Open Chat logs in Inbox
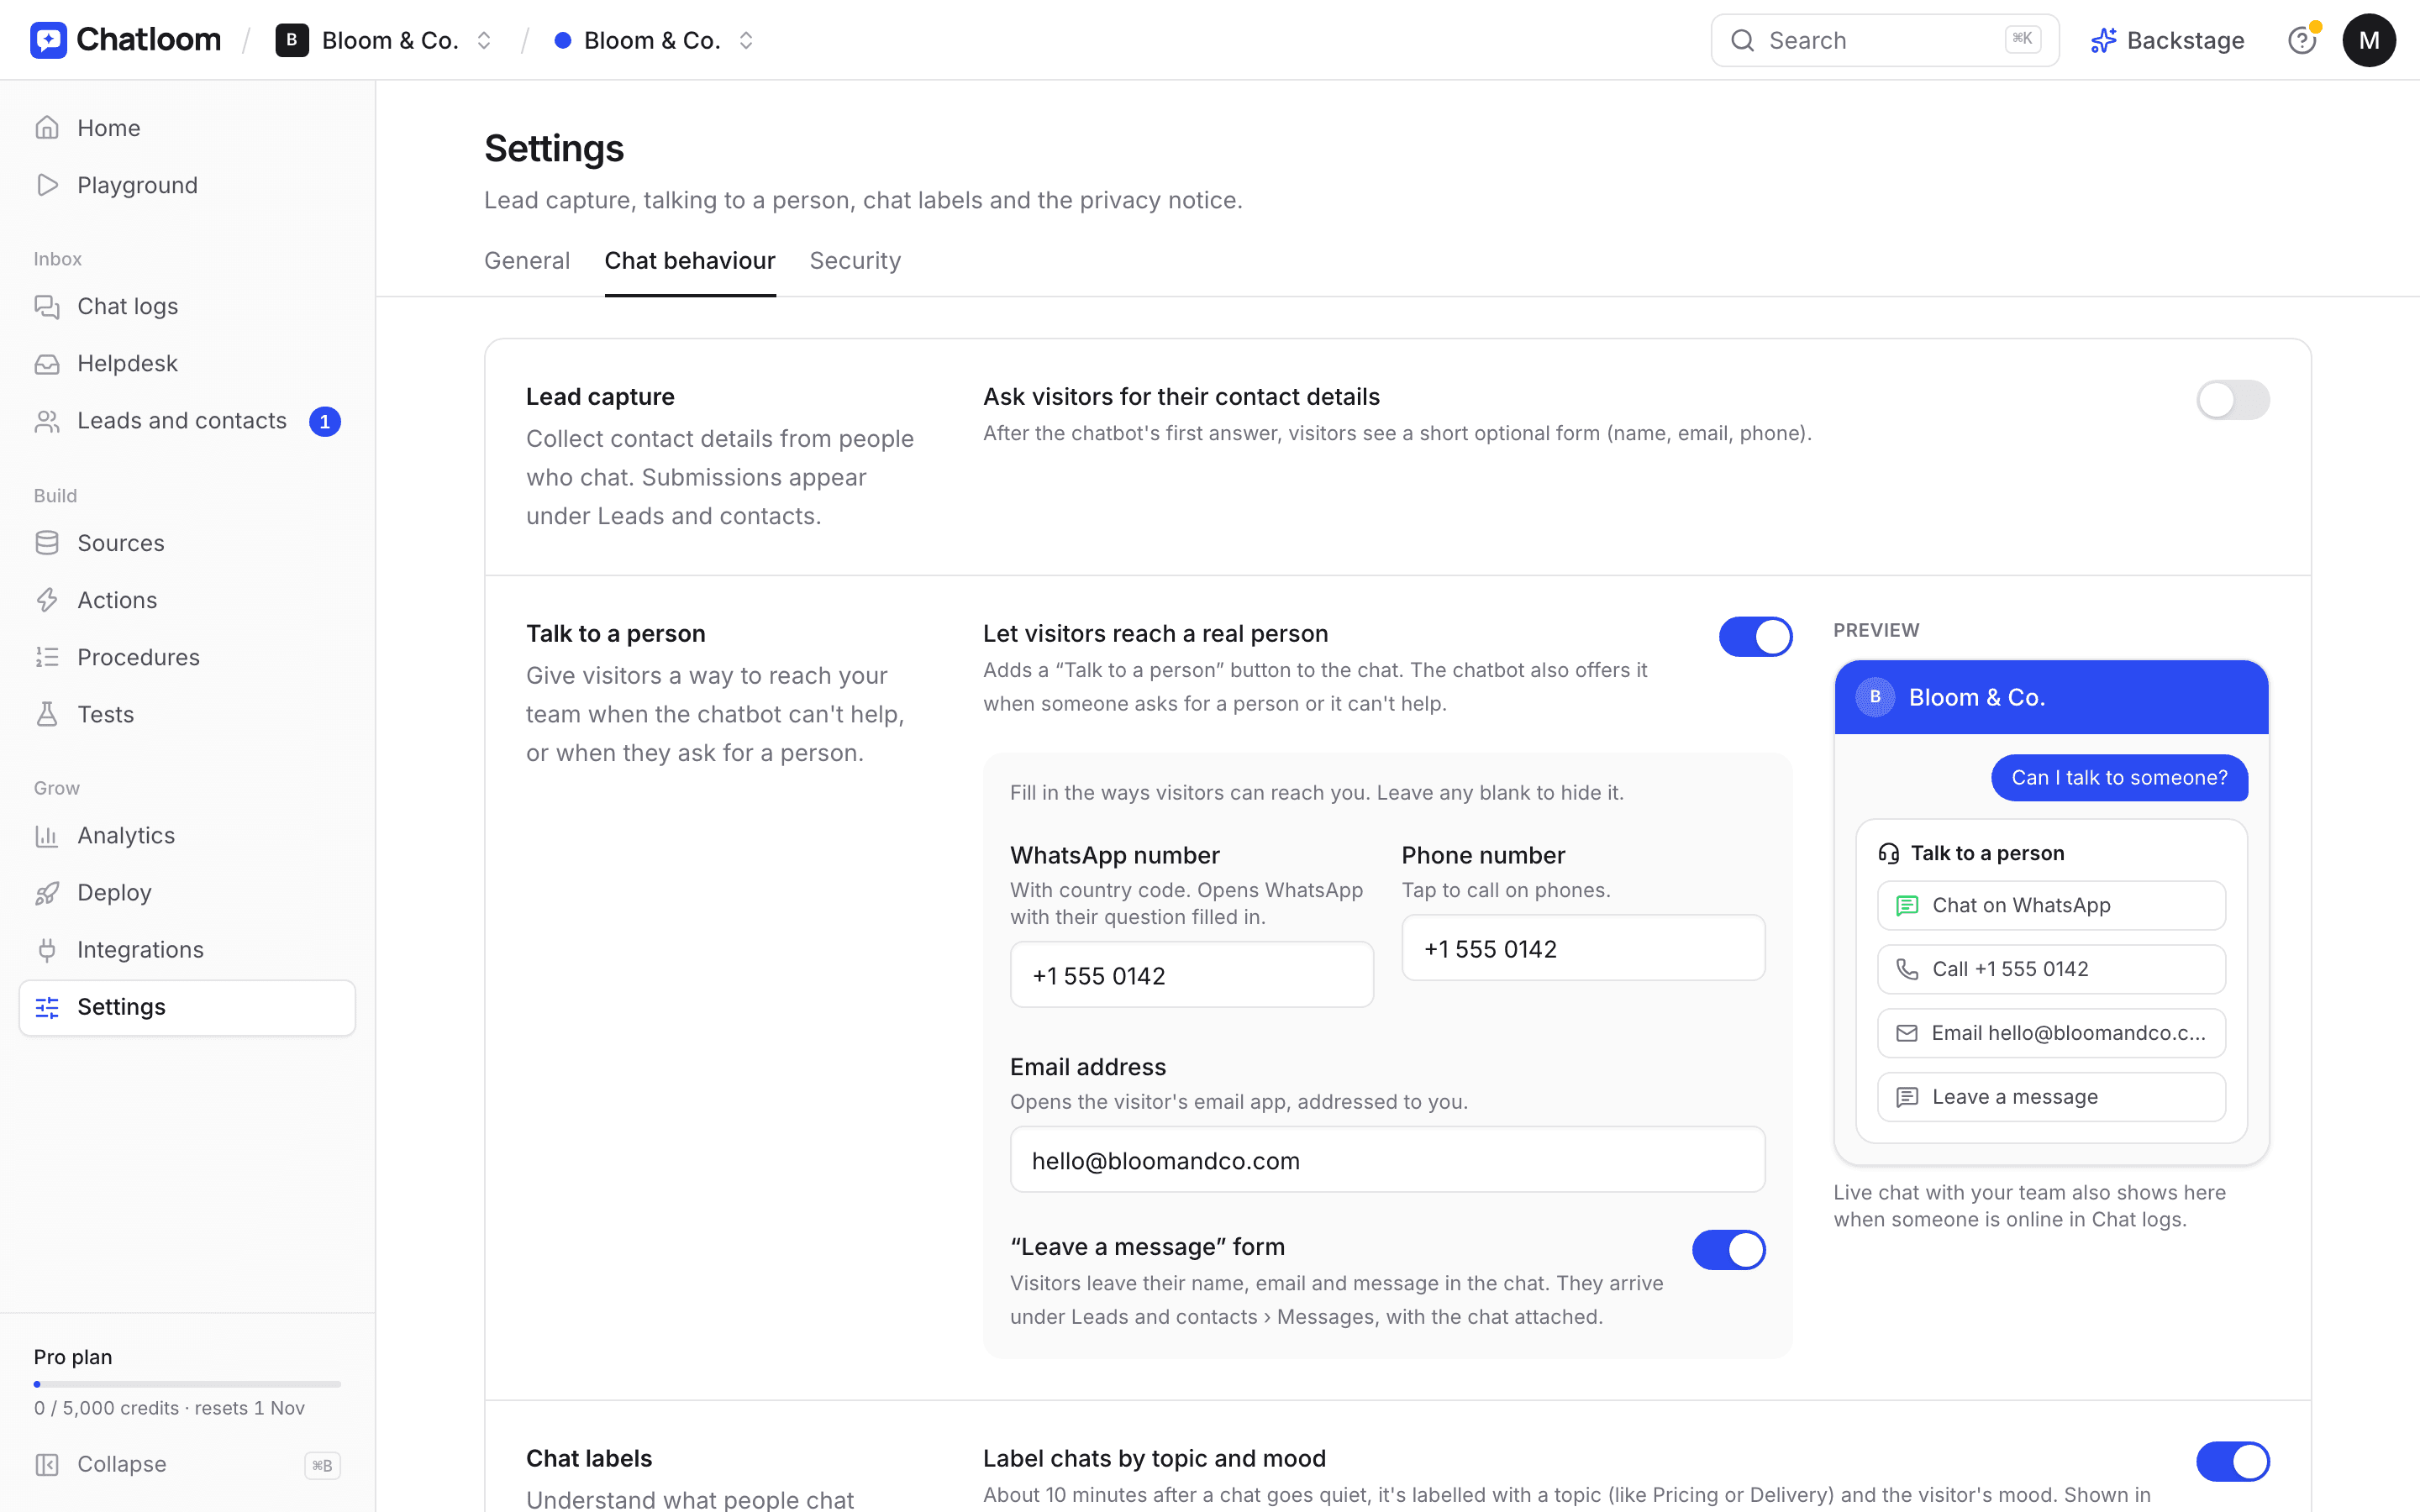The width and height of the screenshot is (2420, 1512). pos(187,306)
